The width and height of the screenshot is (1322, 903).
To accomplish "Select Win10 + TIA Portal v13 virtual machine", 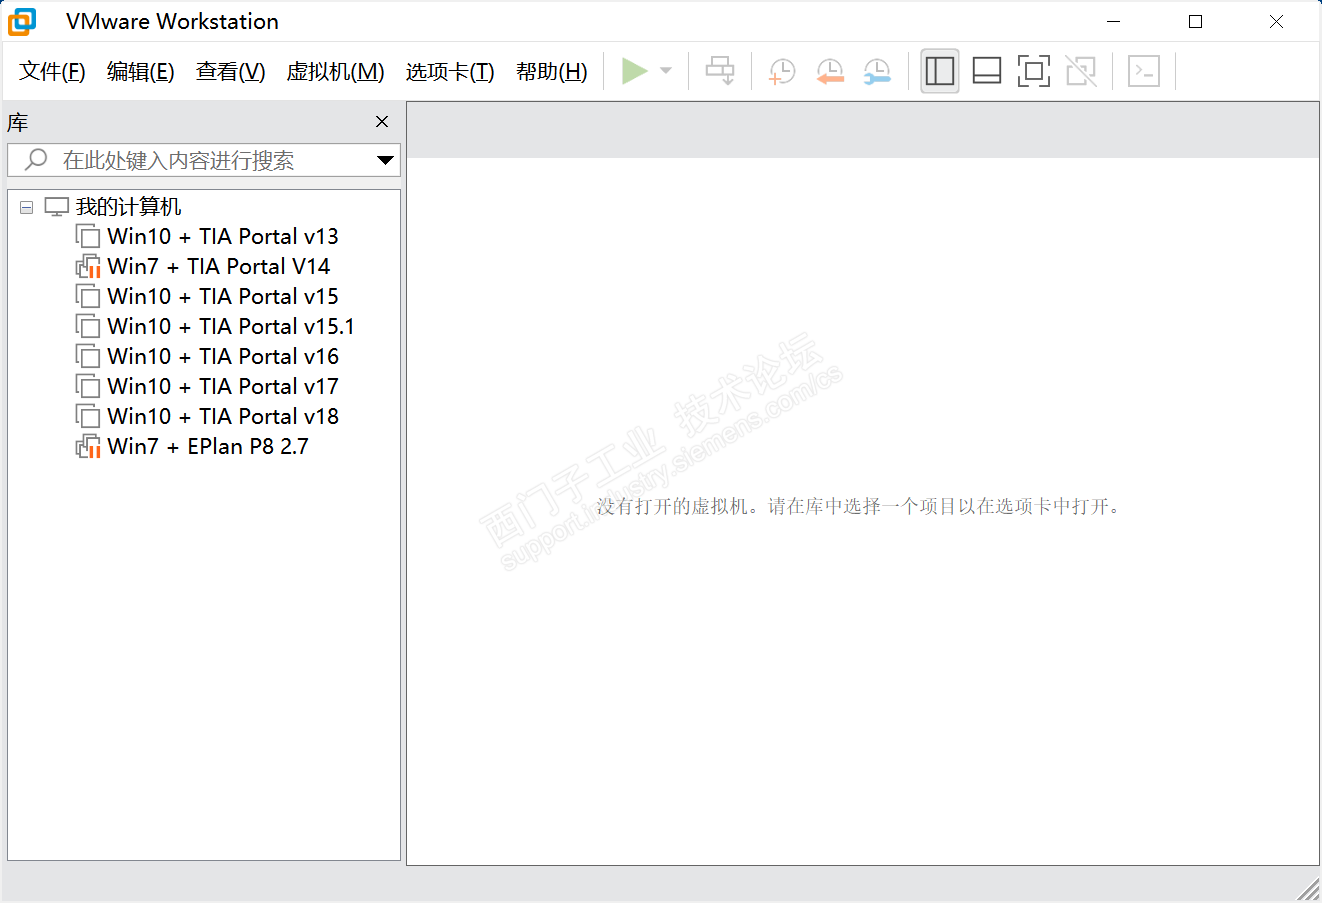I will pyautogui.click(x=223, y=237).
